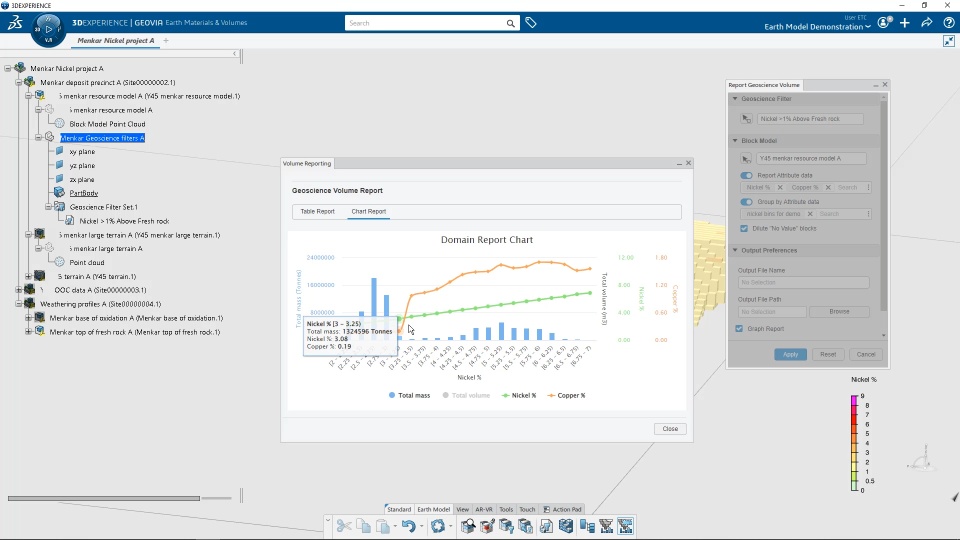Remove the Copper % attribute tag
This screenshot has height=540, width=960.
(828, 188)
